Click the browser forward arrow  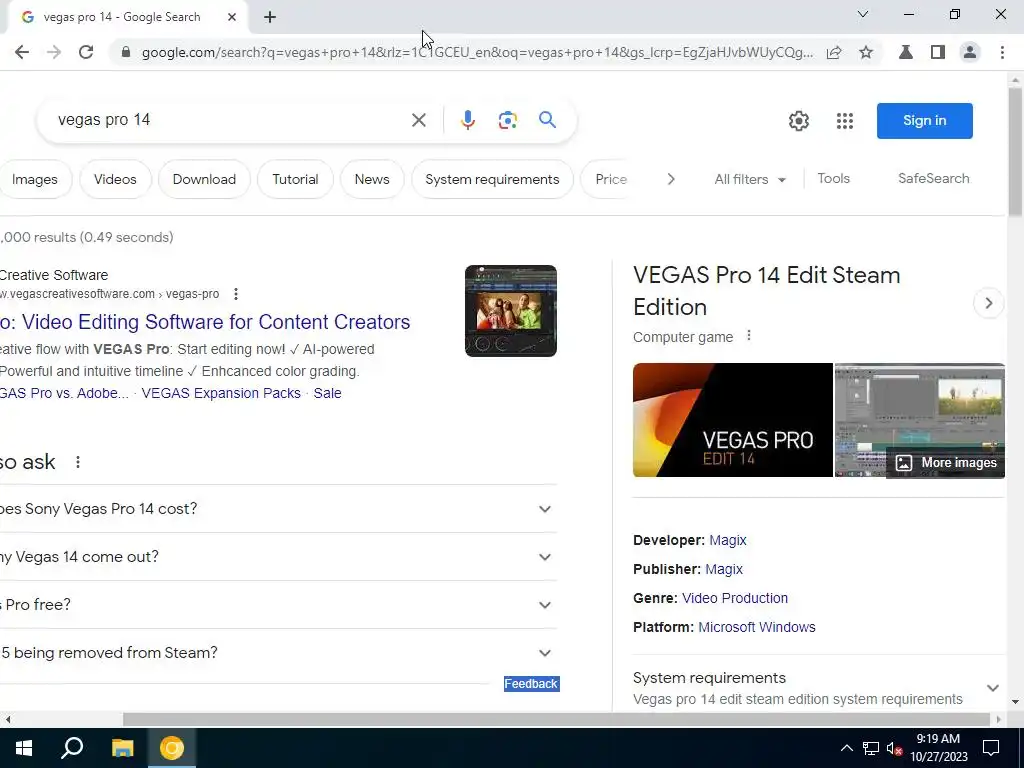(54, 52)
